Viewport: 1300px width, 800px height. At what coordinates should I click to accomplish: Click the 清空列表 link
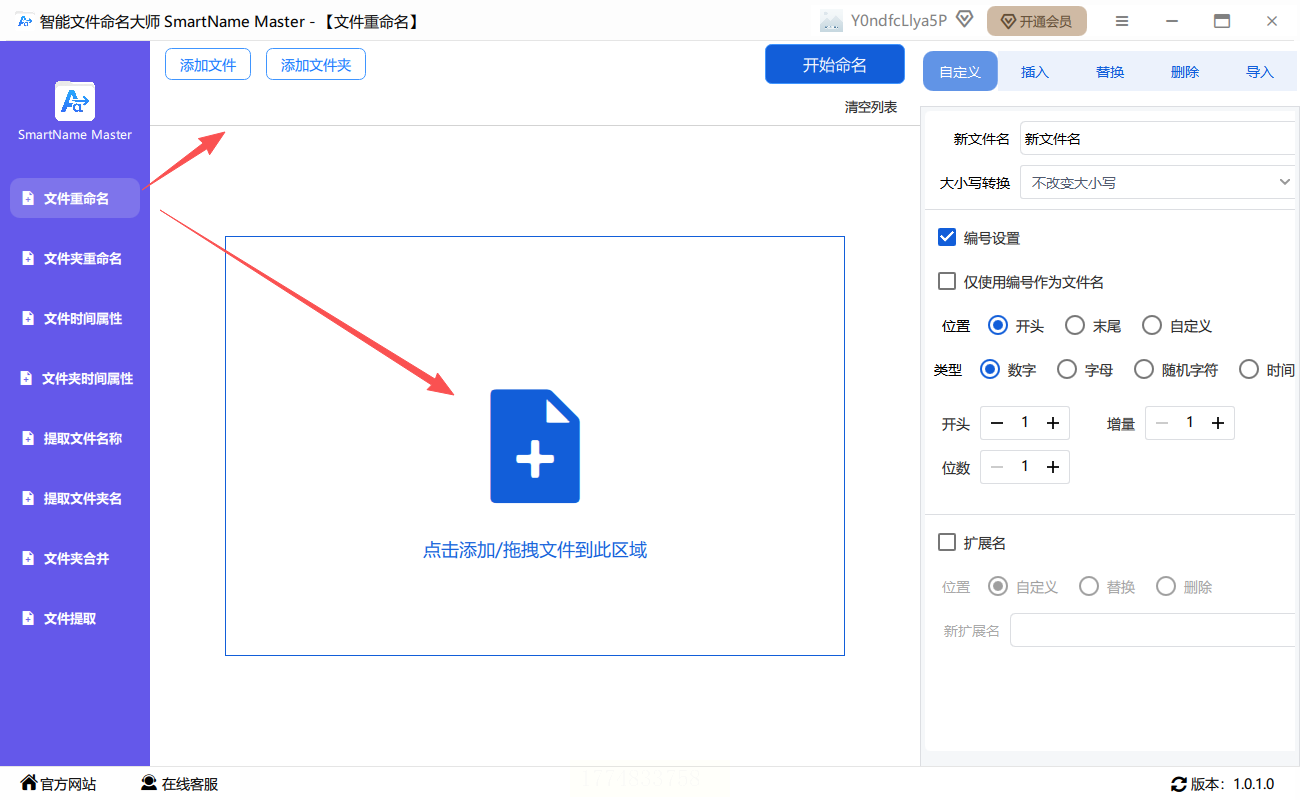point(871,107)
